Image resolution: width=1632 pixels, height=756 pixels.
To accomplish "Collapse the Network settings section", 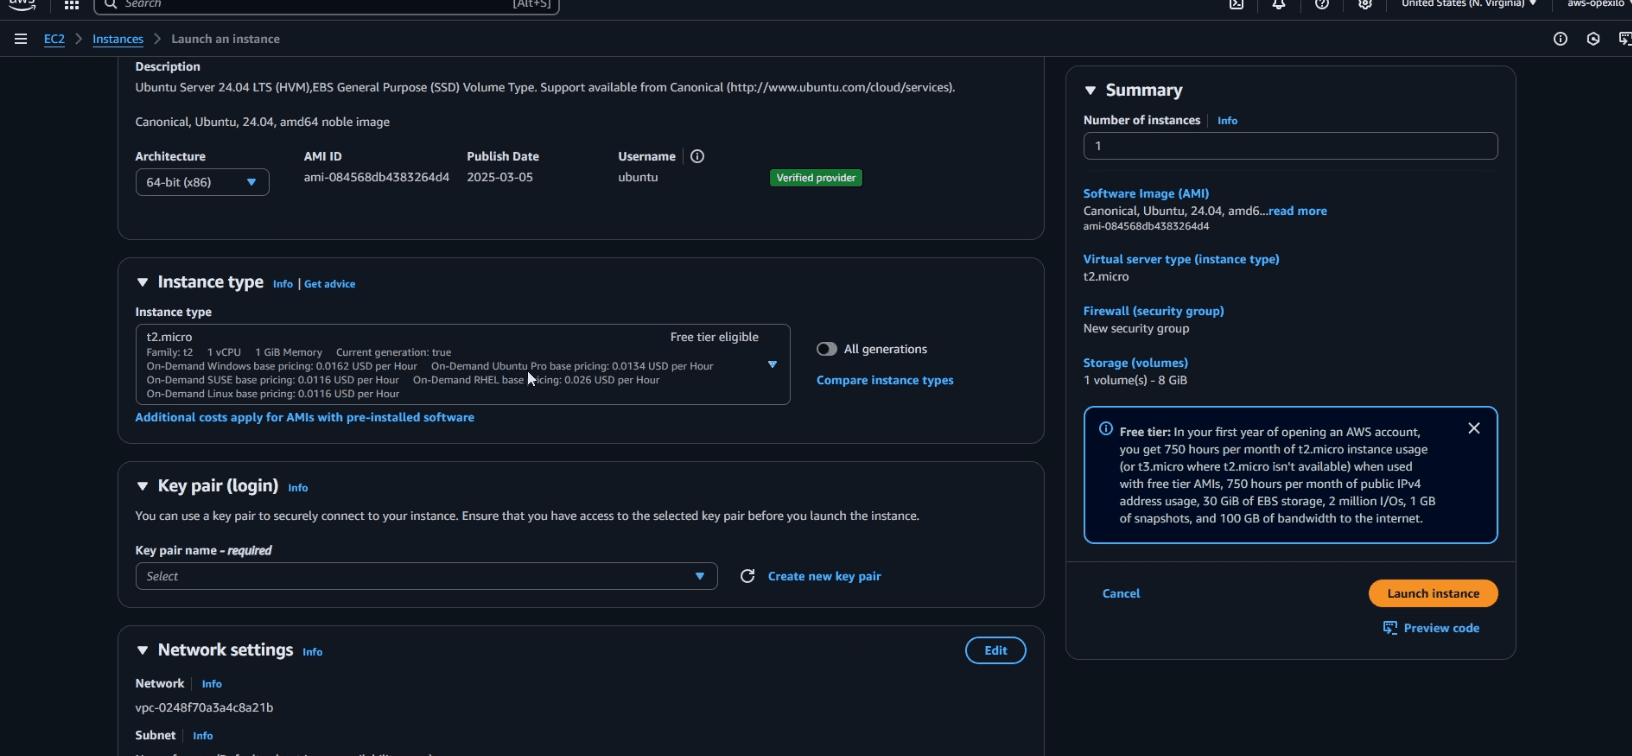I will pos(142,650).
